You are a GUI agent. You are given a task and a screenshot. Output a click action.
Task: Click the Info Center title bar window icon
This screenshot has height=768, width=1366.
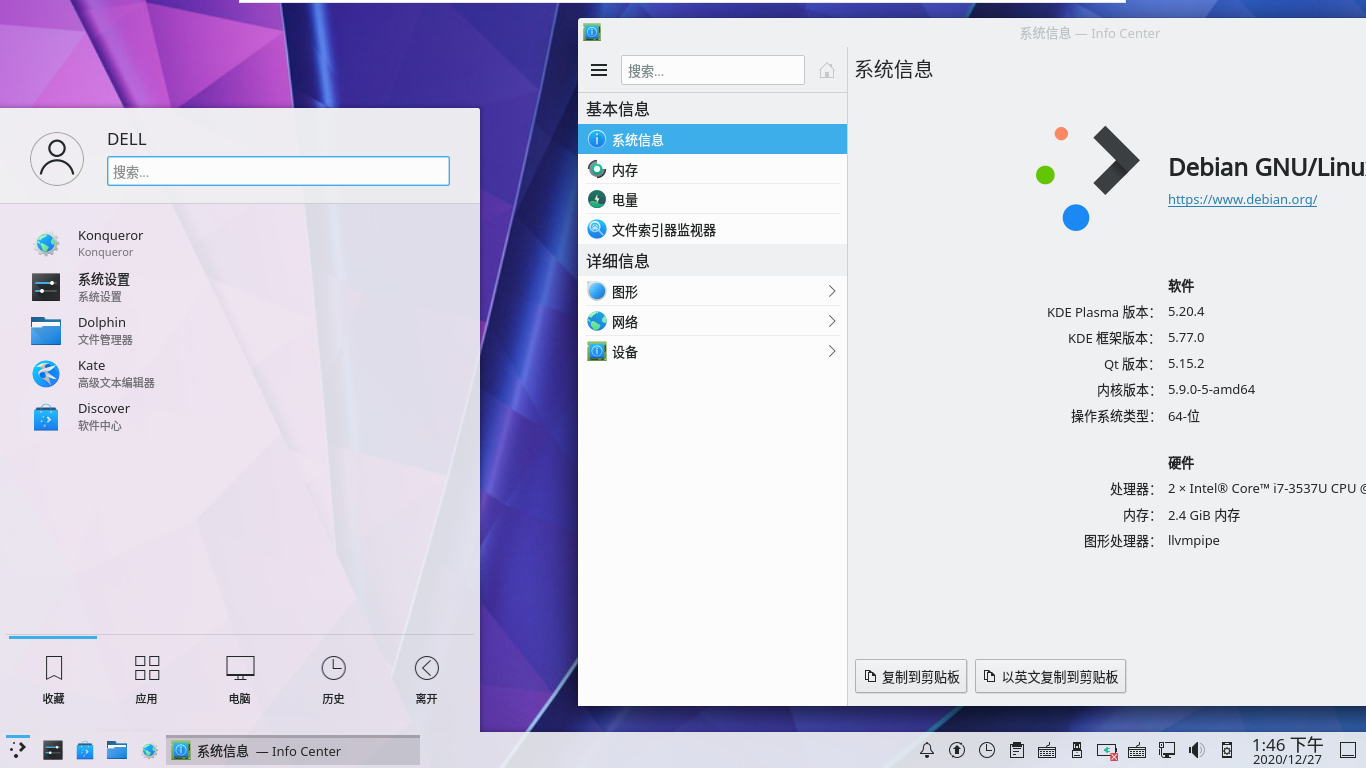(x=592, y=33)
